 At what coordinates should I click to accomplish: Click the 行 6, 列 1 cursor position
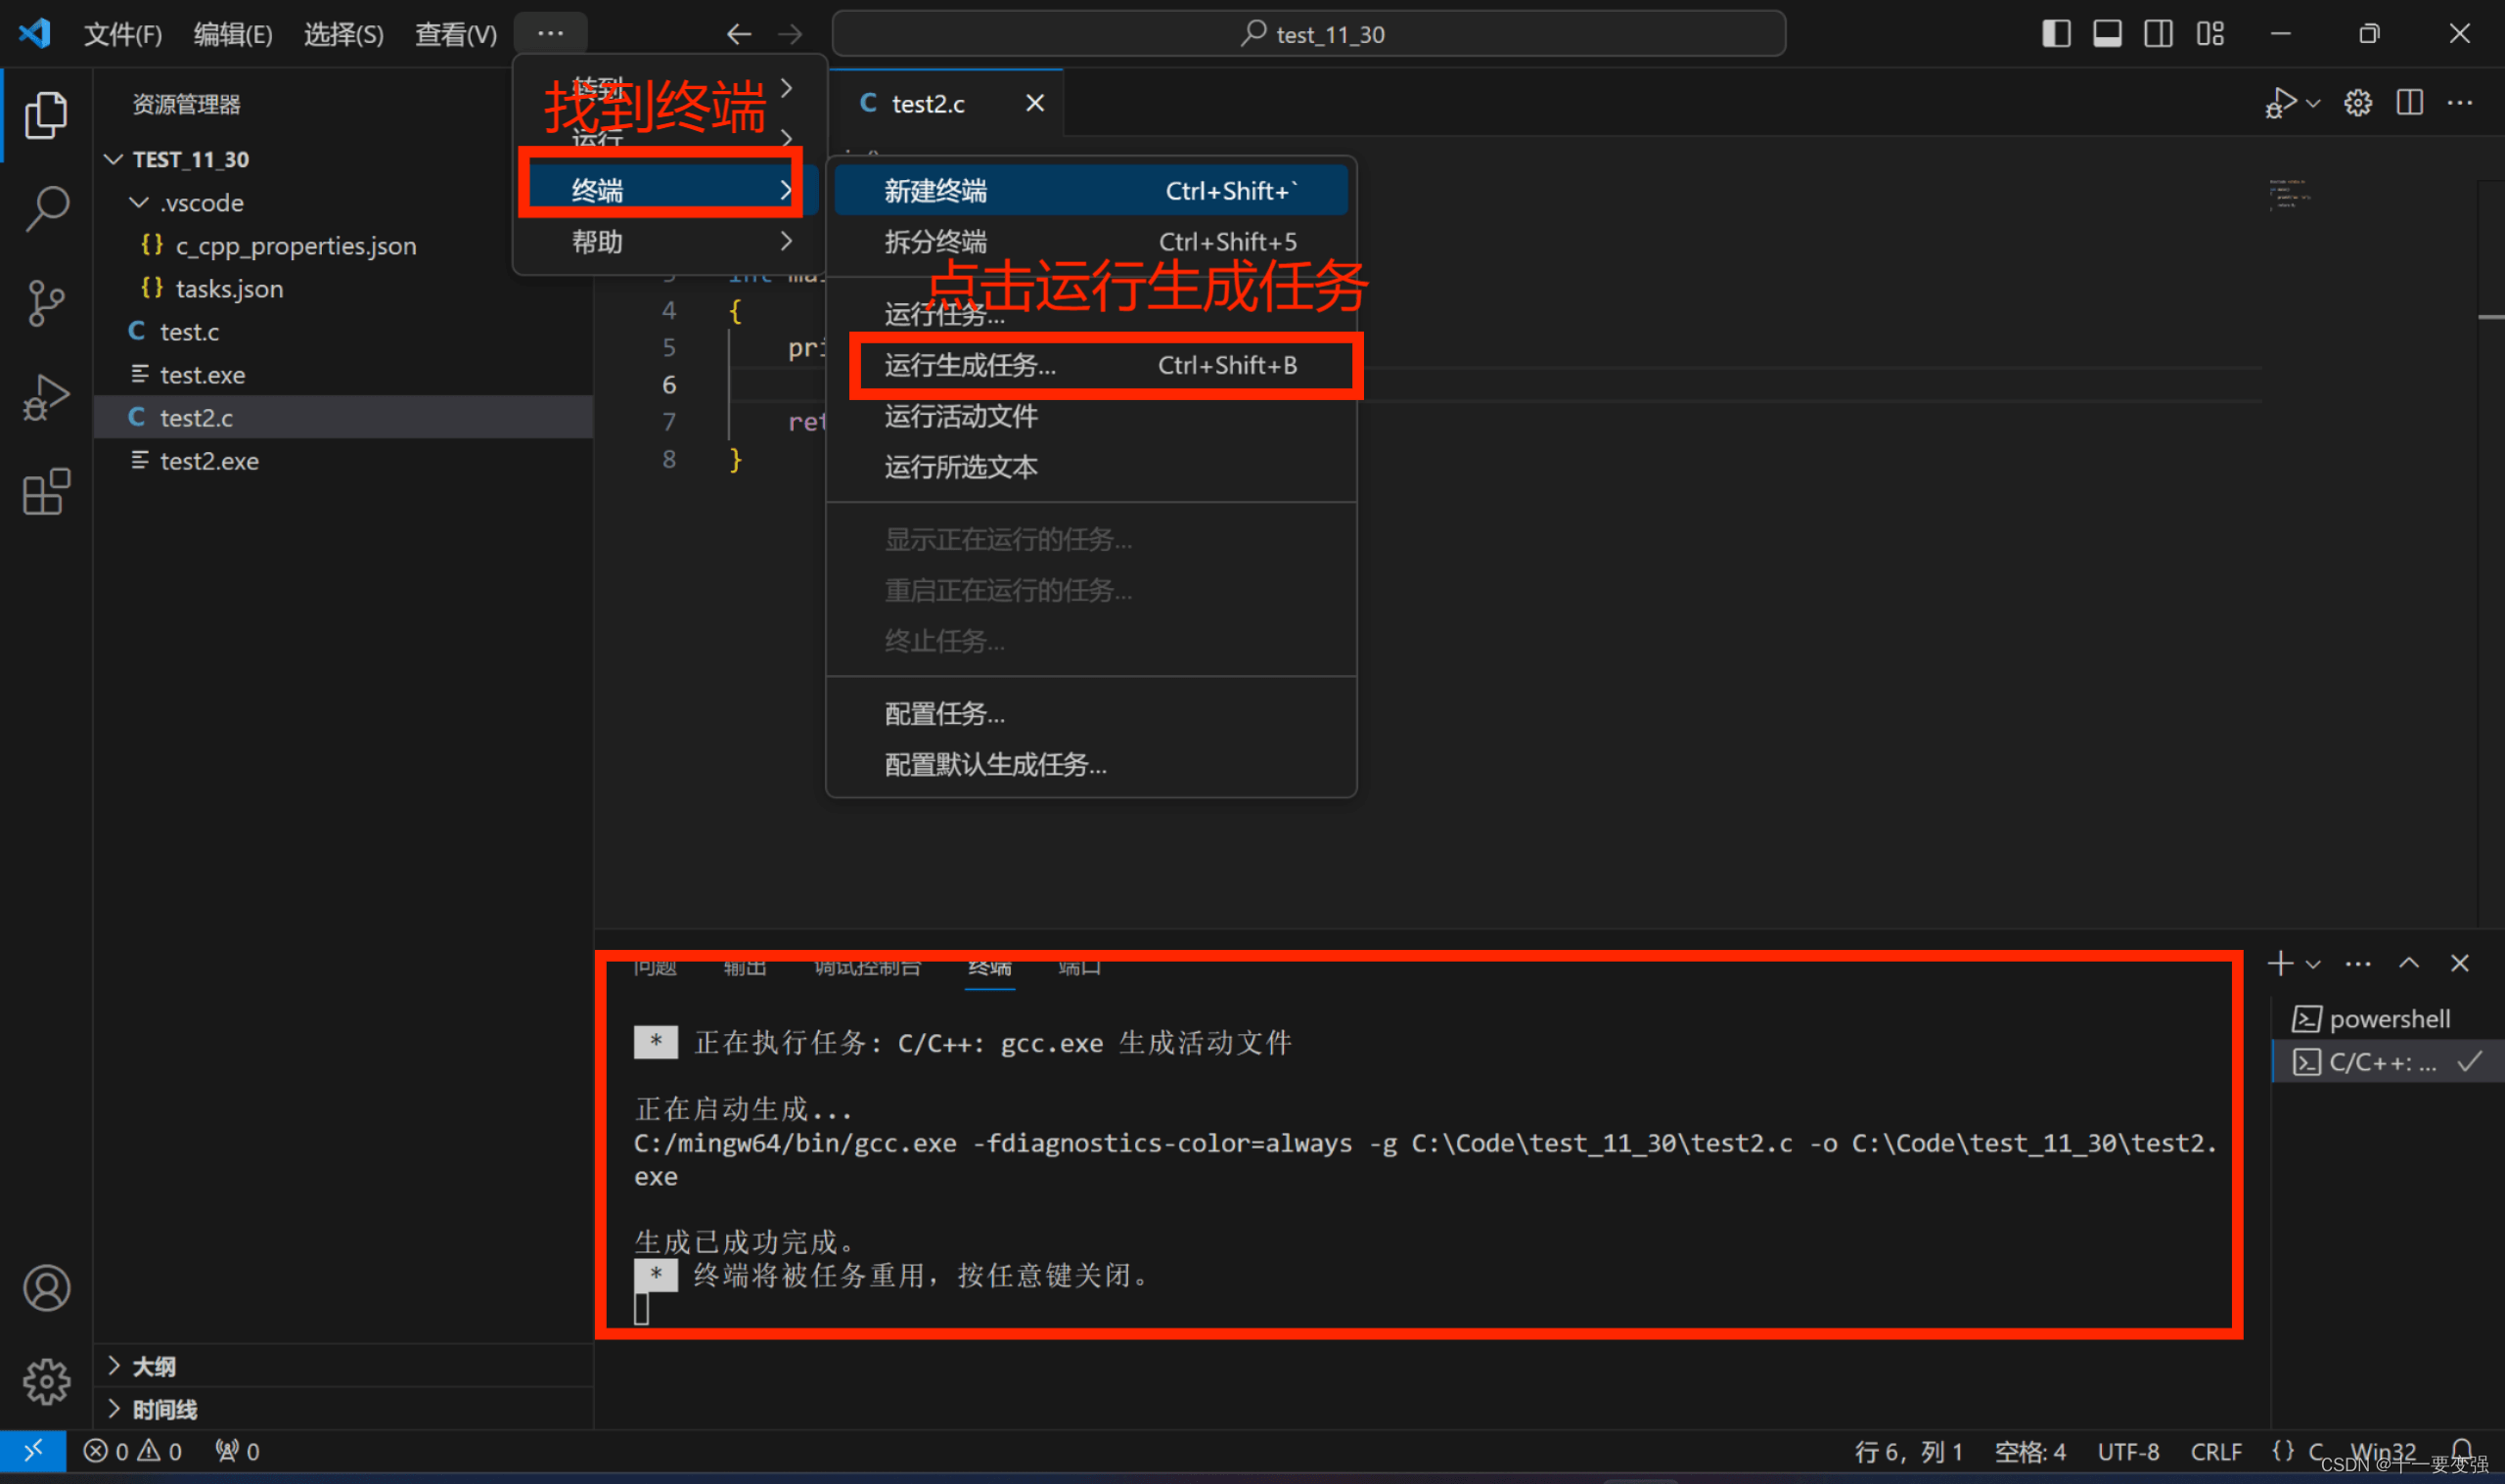coord(1908,1451)
